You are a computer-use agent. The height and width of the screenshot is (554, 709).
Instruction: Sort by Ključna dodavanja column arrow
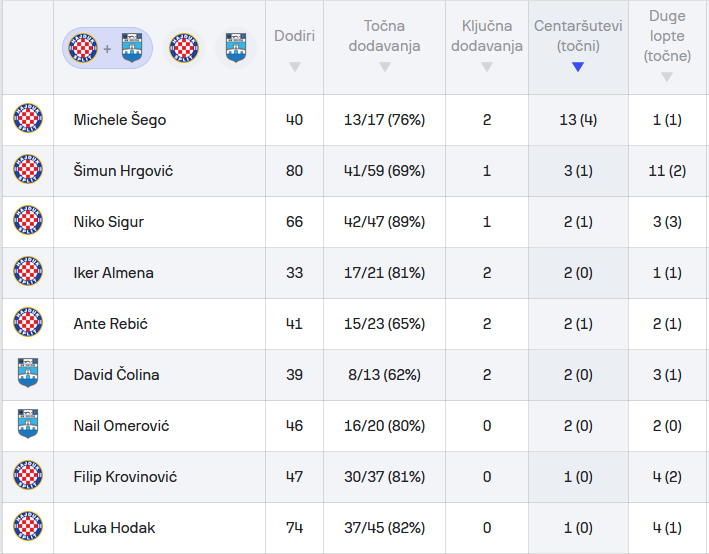[x=486, y=67]
